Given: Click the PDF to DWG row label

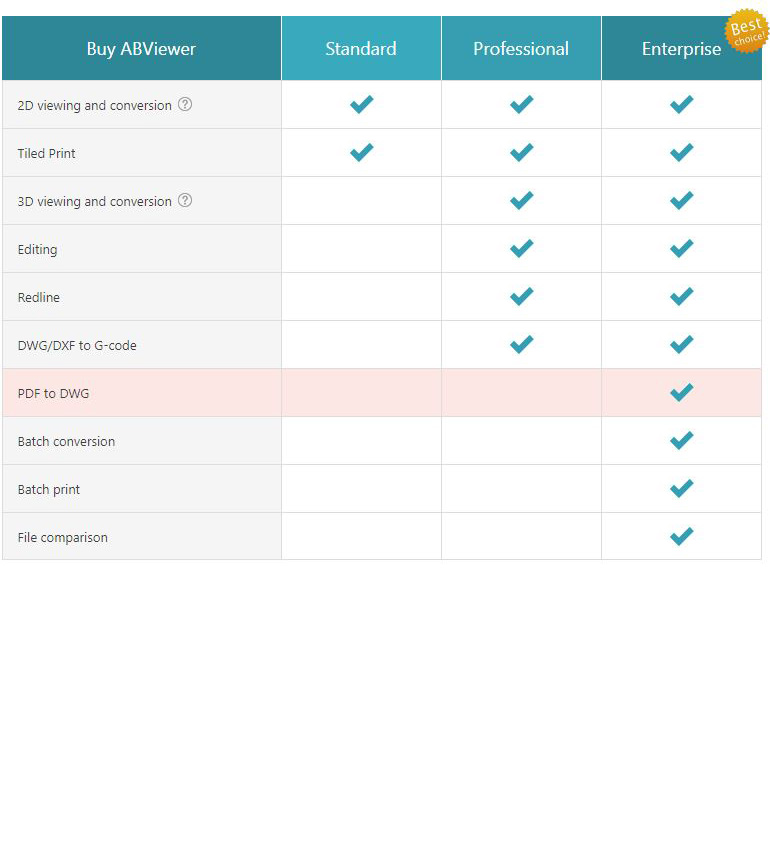Looking at the screenshot, I should click(x=53, y=393).
